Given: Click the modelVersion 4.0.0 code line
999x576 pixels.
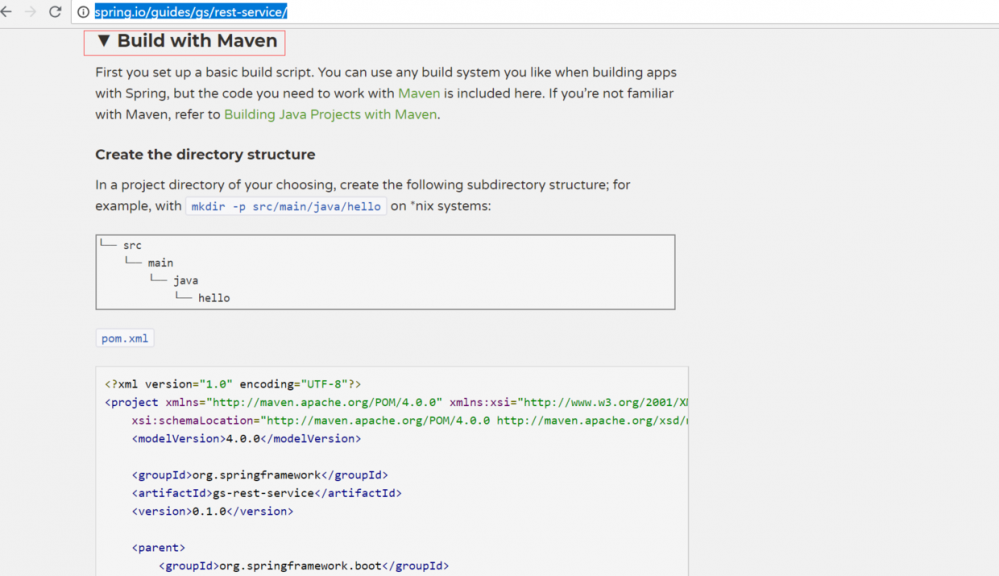Looking at the screenshot, I should [246, 438].
